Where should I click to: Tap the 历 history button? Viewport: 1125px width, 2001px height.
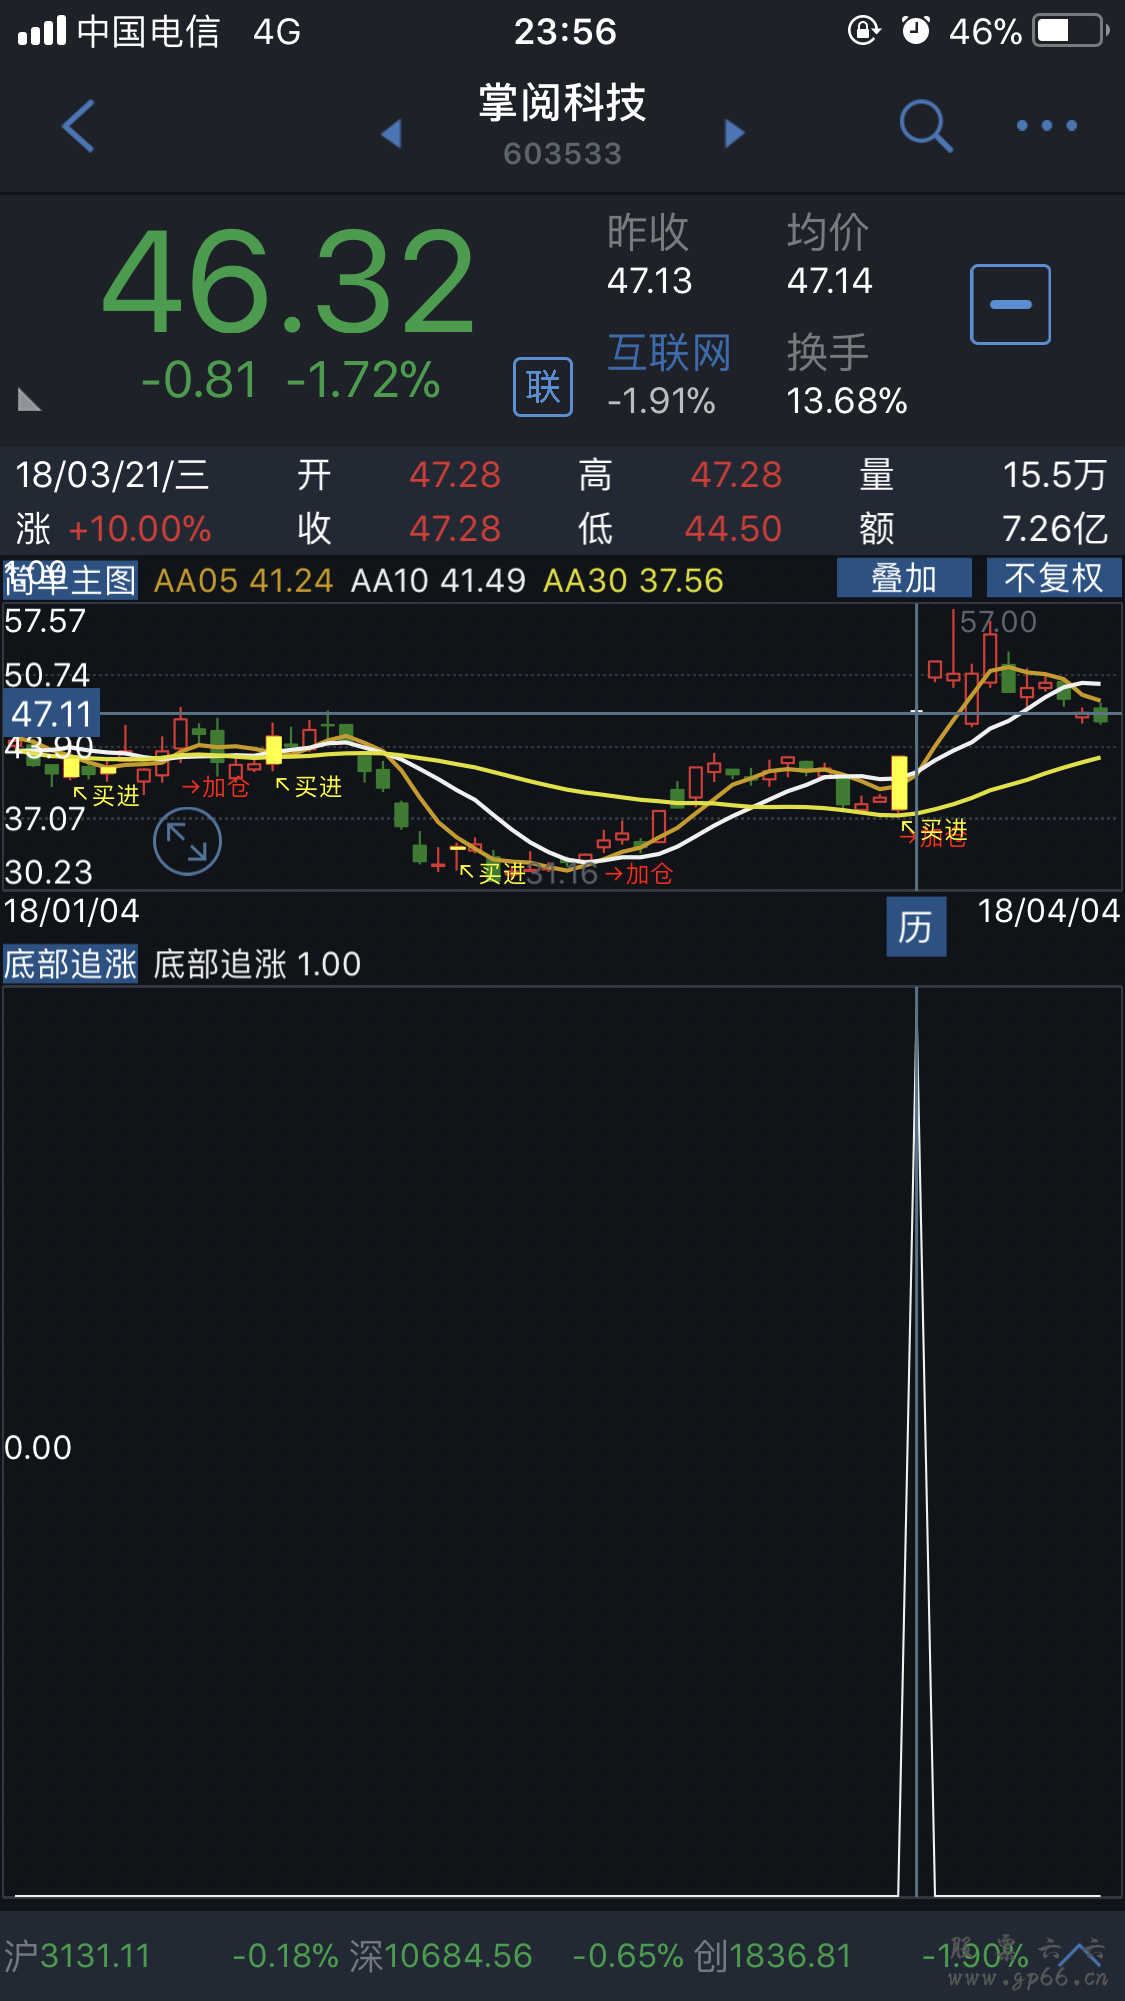pyautogui.click(x=916, y=927)
